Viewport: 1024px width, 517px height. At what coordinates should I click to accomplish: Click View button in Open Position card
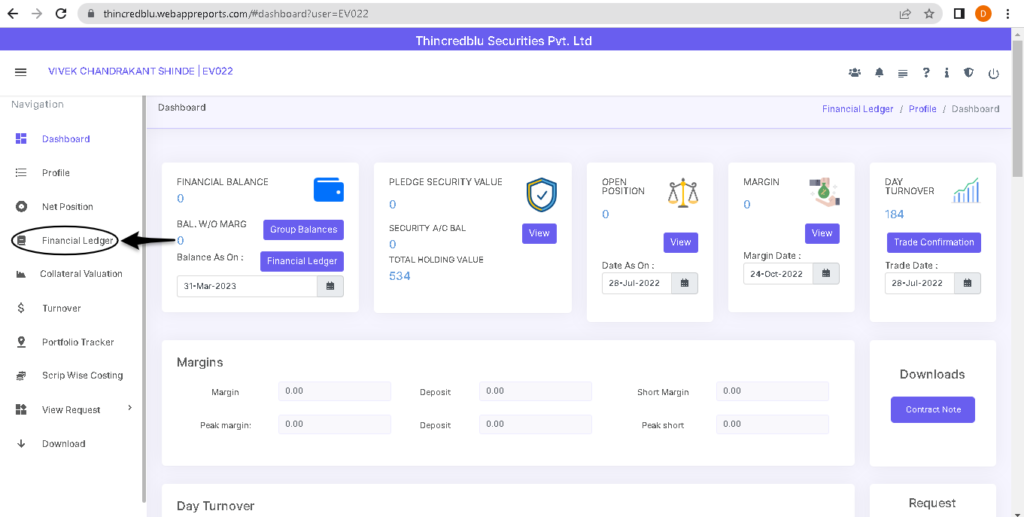pyautogui.click(x=680, y=242)
